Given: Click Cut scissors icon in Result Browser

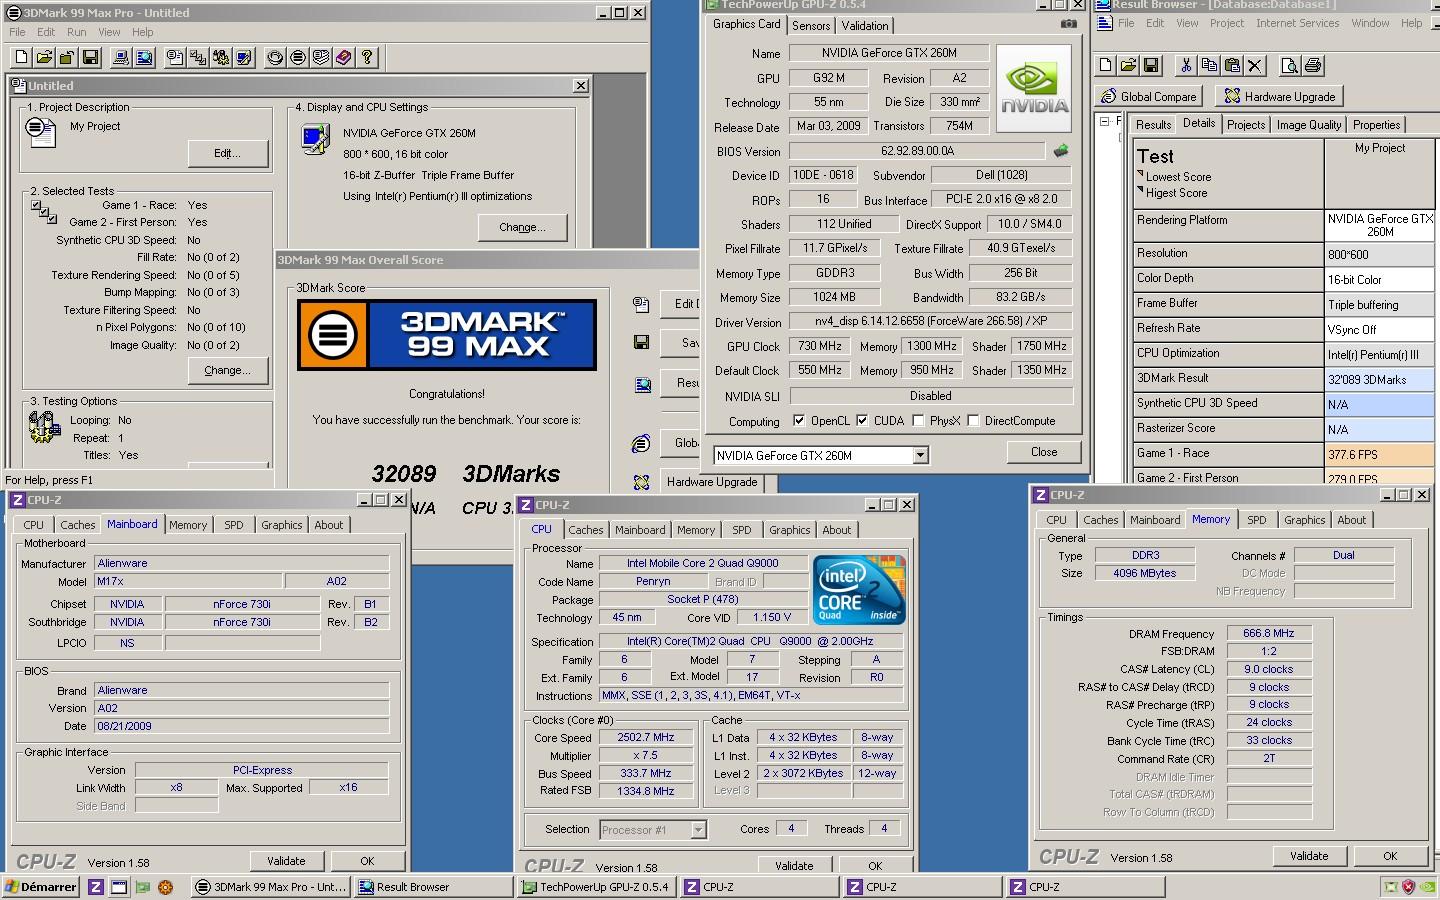Looking at the screenshot, I should [1186, 66].
